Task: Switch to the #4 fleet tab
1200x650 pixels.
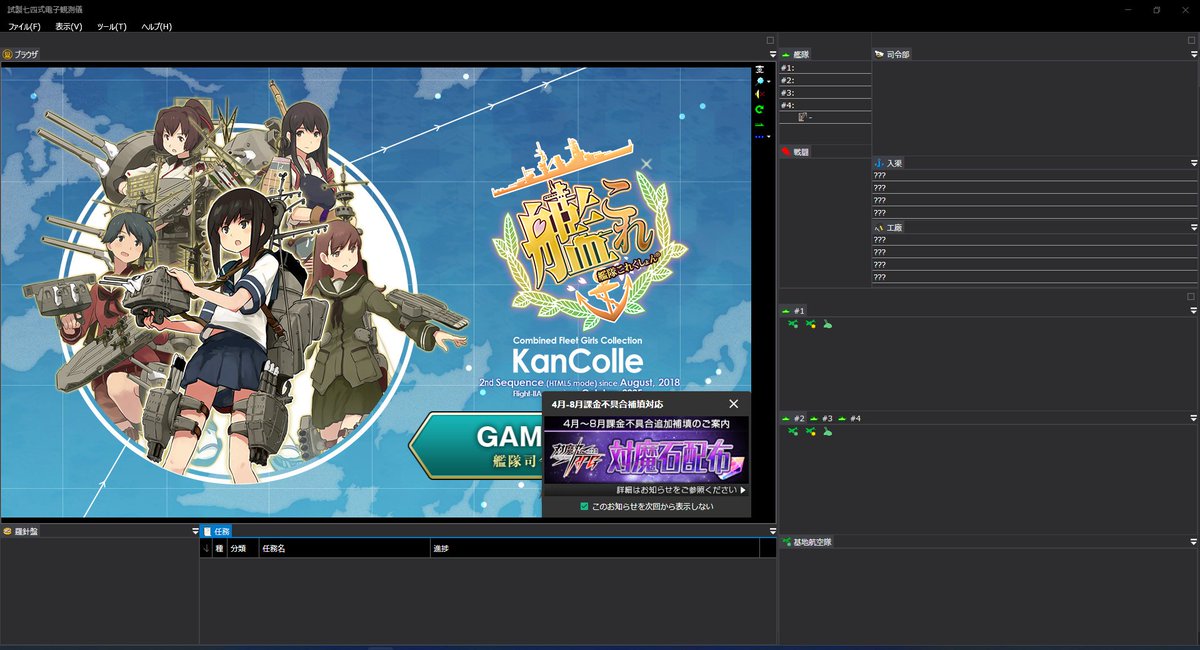Action: pyautogui.click(x=850, y=418)
